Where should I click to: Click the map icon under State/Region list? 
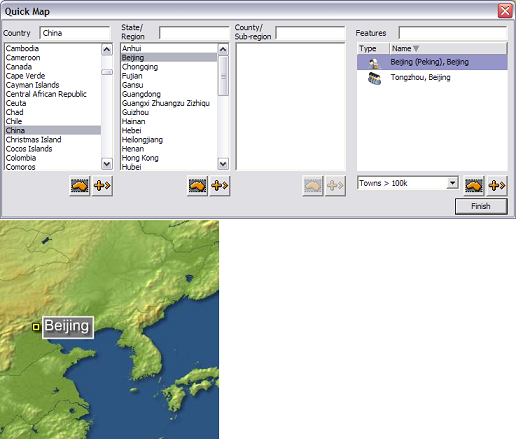(197, 186)
